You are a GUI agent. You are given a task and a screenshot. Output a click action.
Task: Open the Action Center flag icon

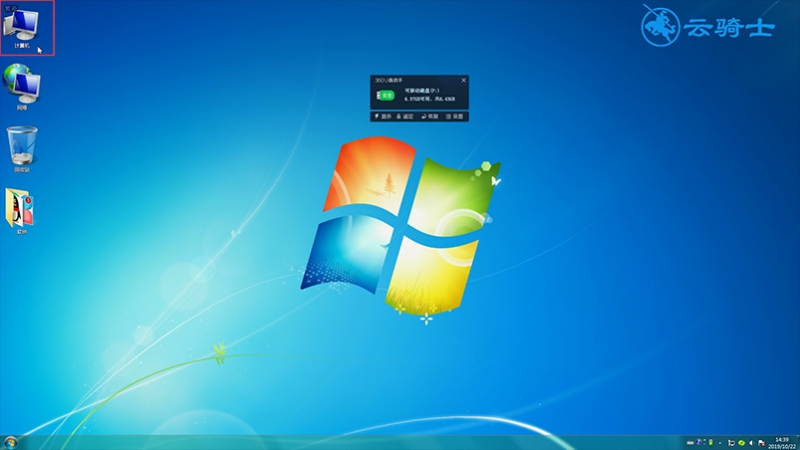click(761, 443)
